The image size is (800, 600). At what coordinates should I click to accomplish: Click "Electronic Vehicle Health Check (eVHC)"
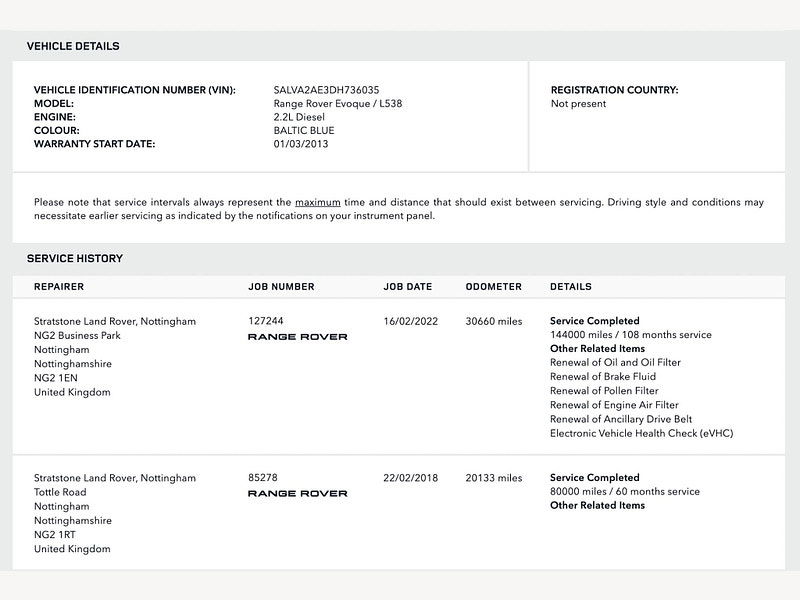click(x=641, y=434)
